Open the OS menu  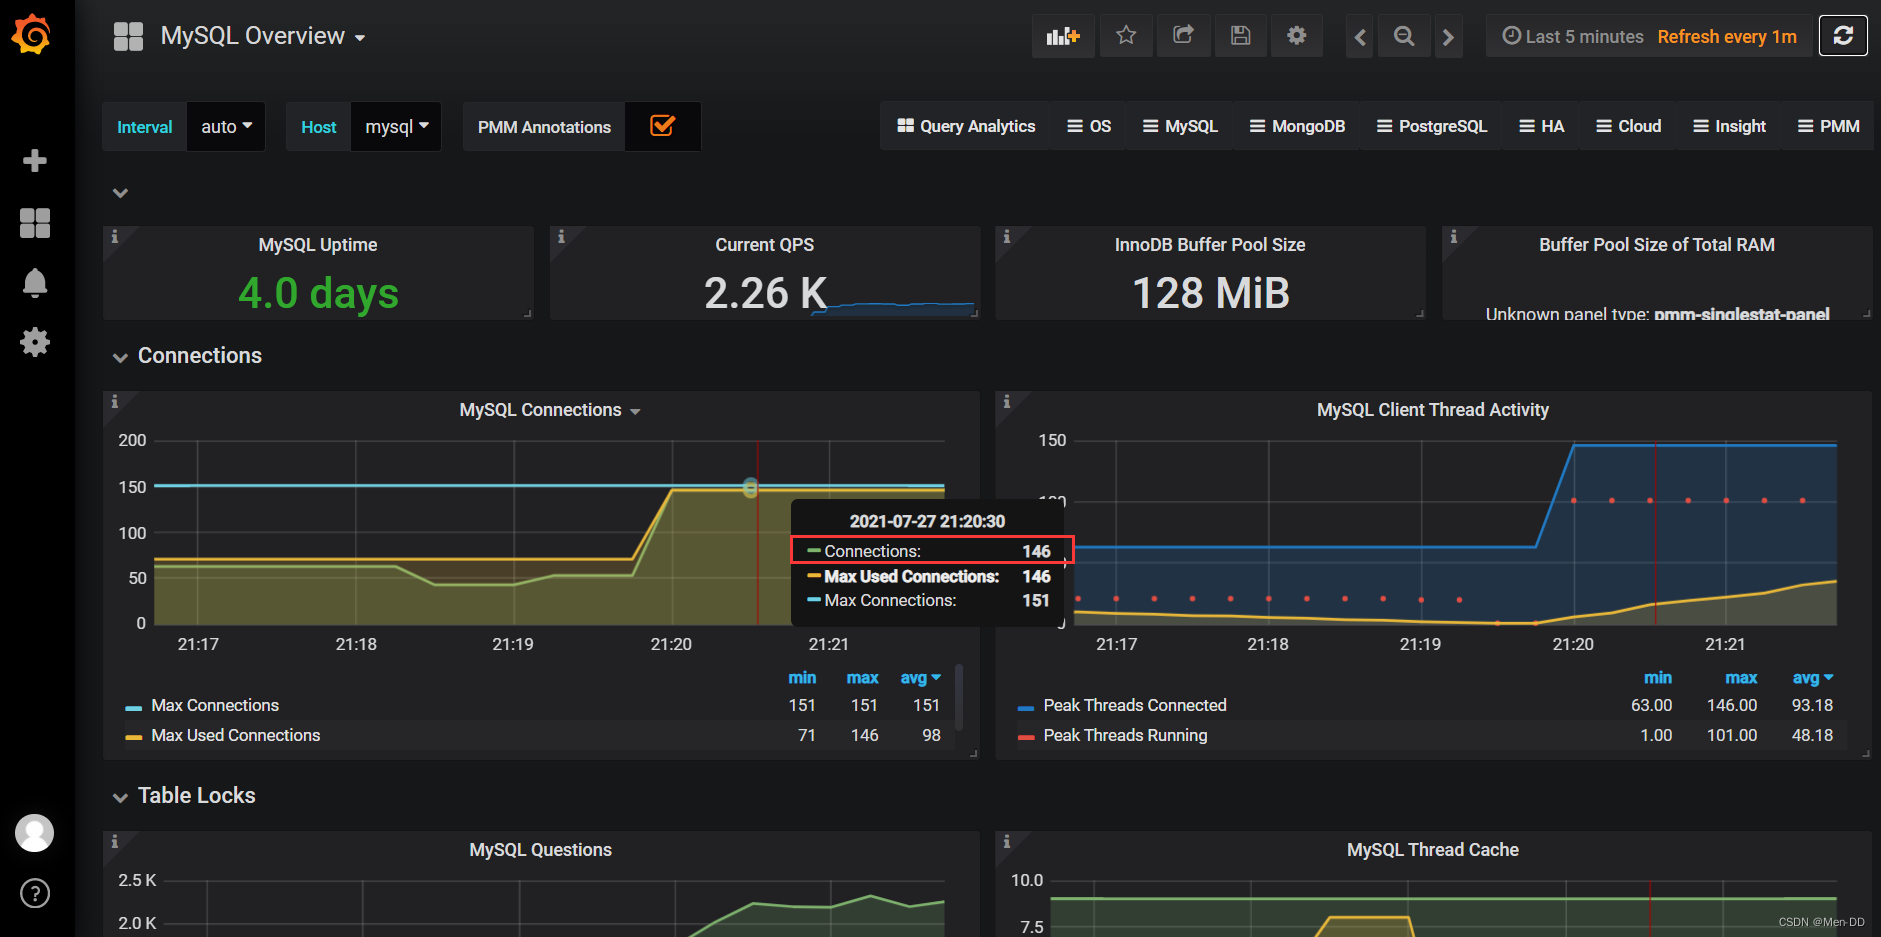(x=1089, y=126)
